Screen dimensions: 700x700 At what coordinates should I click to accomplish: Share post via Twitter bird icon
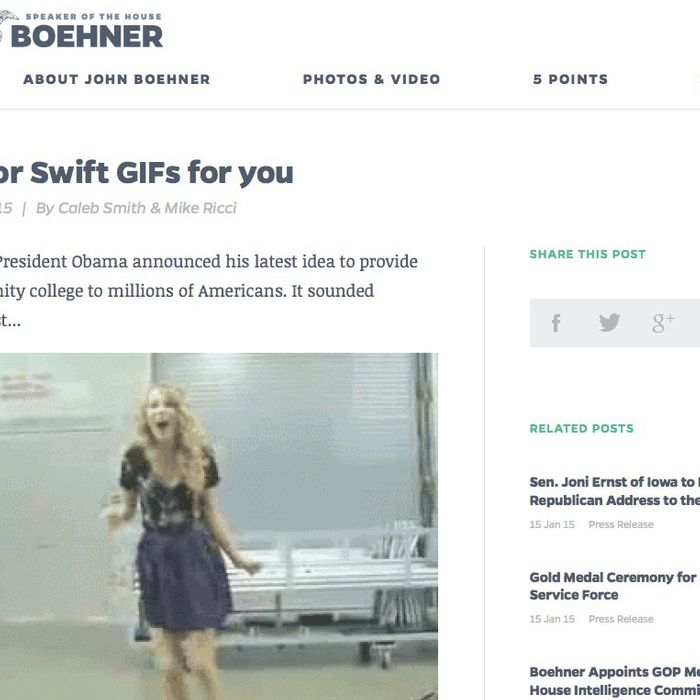pos(609,322)
